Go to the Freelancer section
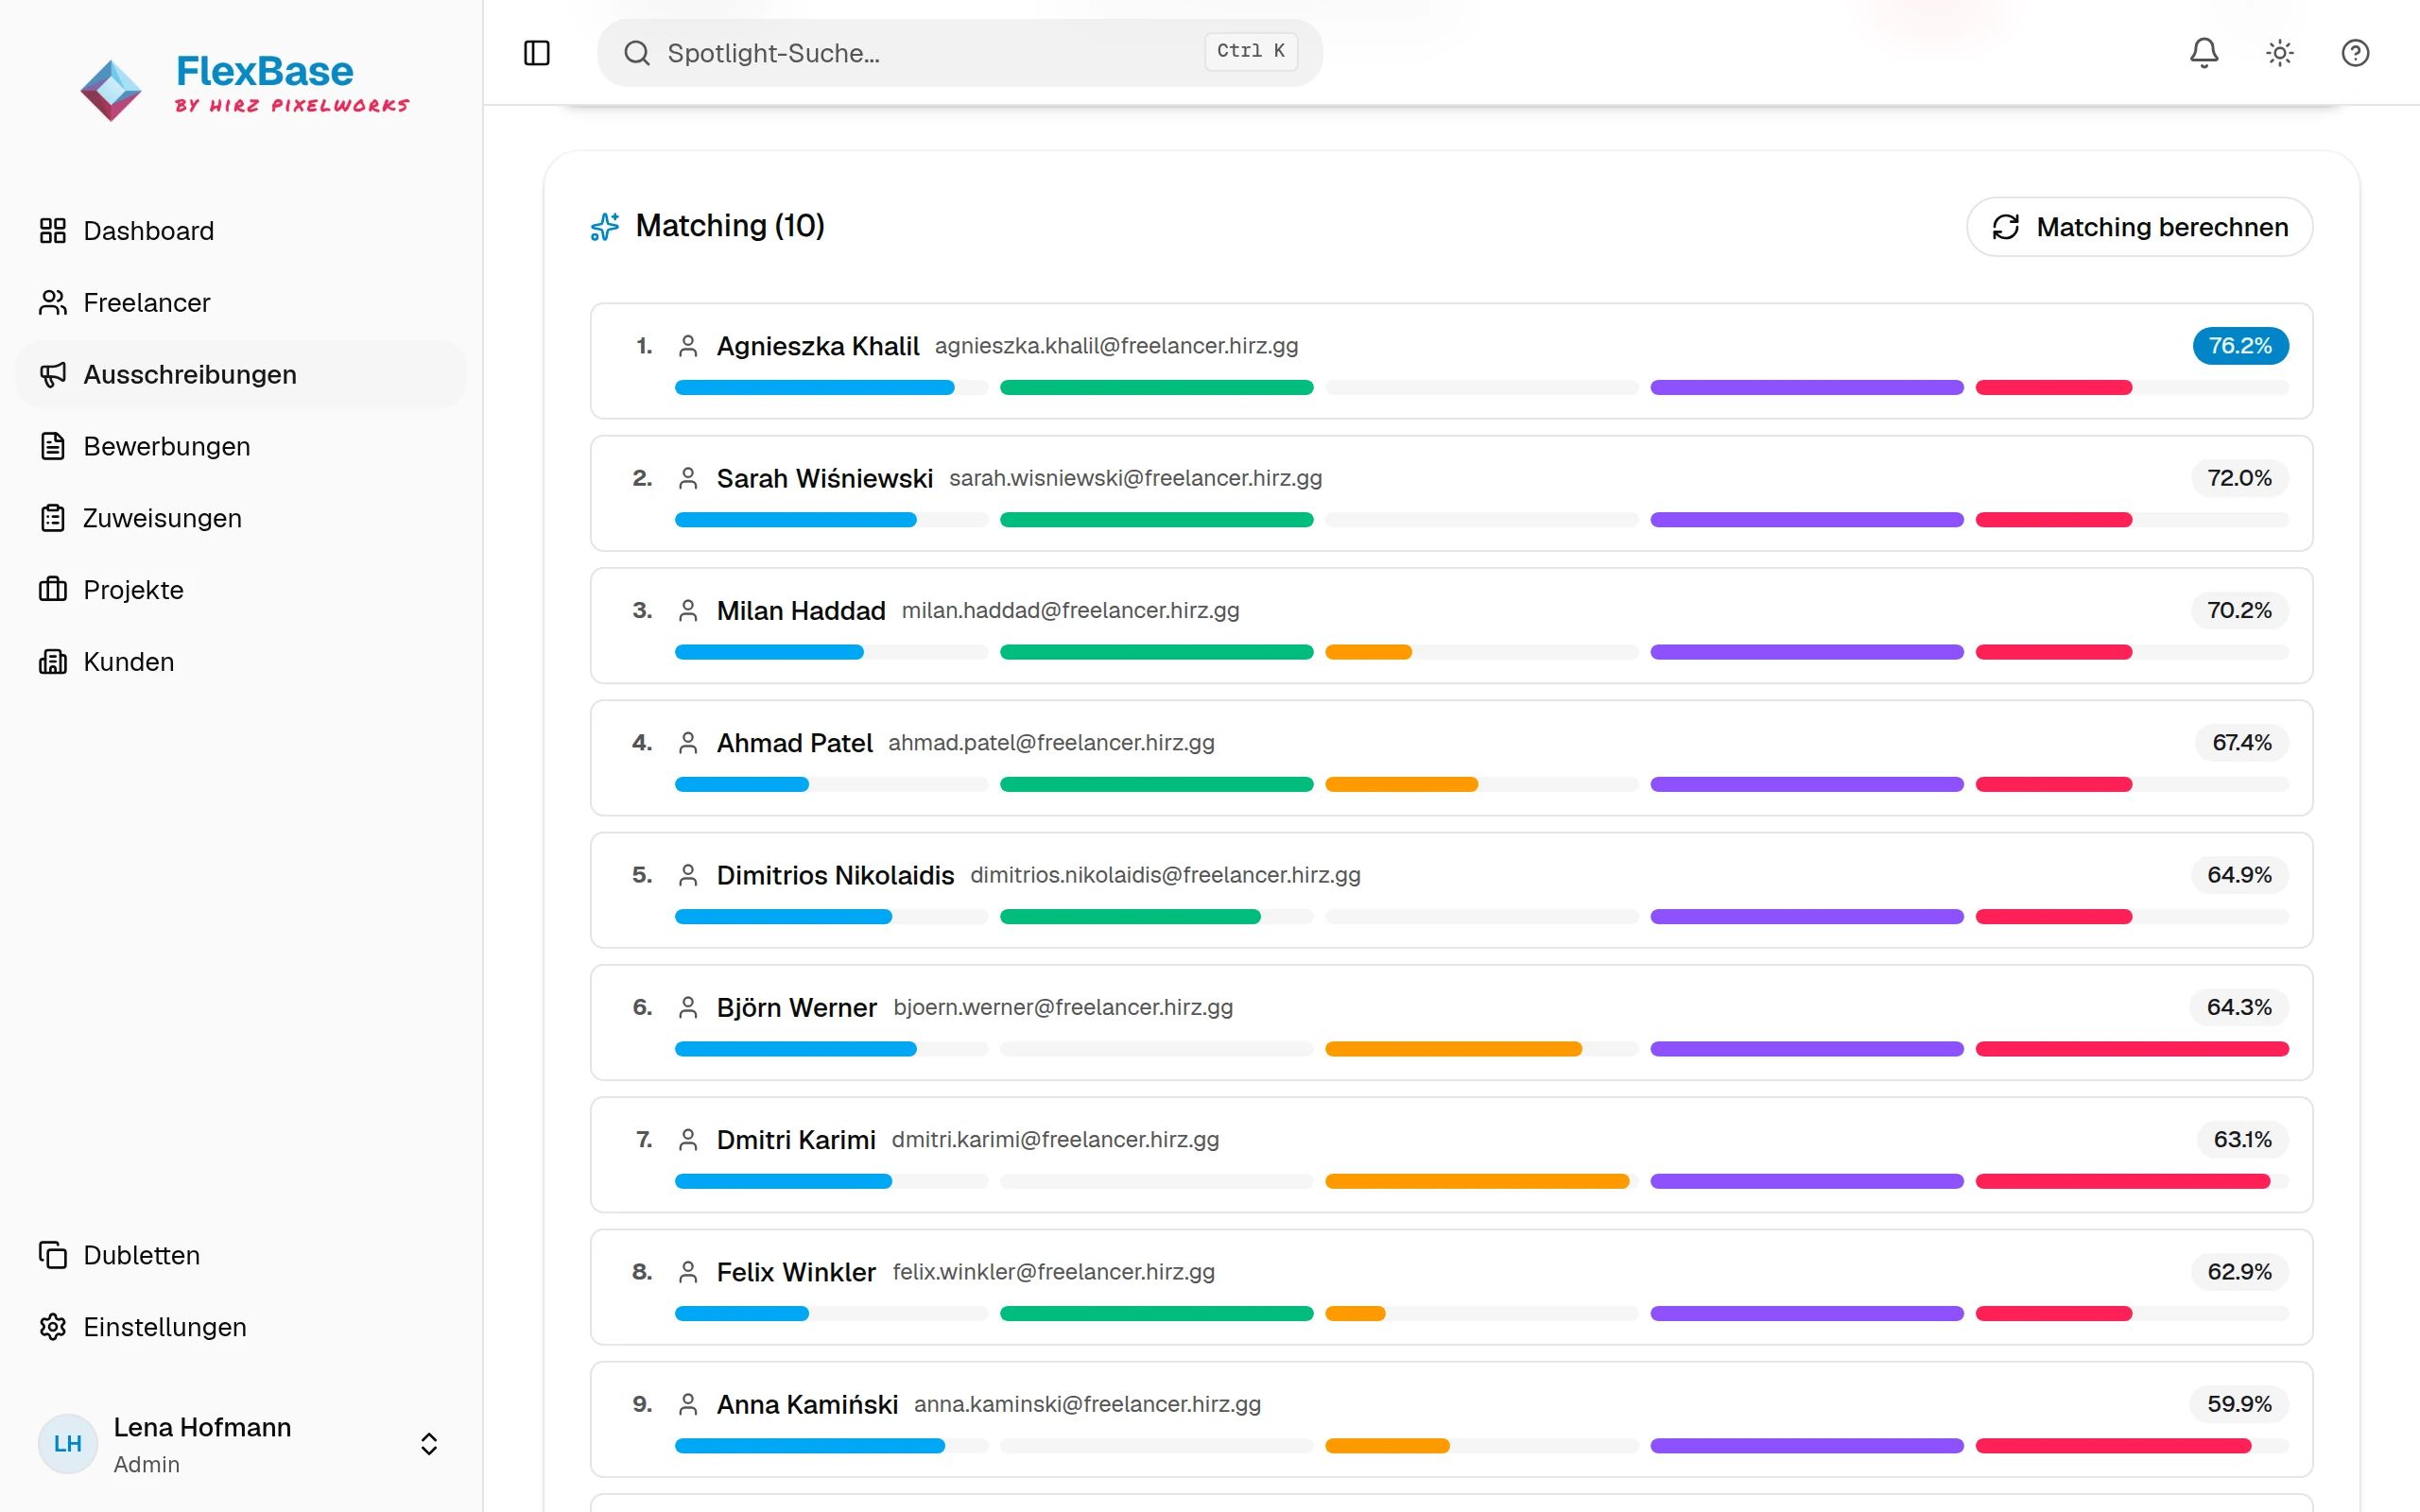Image resolution: width=2420 pixels, height=1512 pixels. pos(241,303)
